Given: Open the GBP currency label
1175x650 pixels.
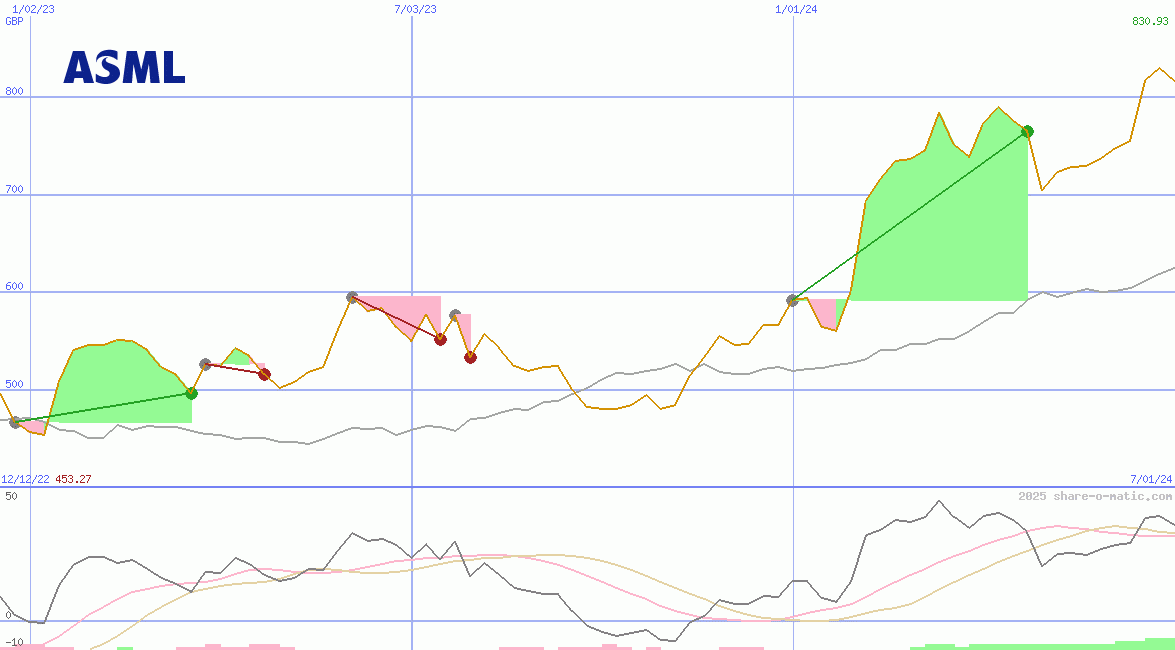Looking at the screenshot, I should [11, 21].
